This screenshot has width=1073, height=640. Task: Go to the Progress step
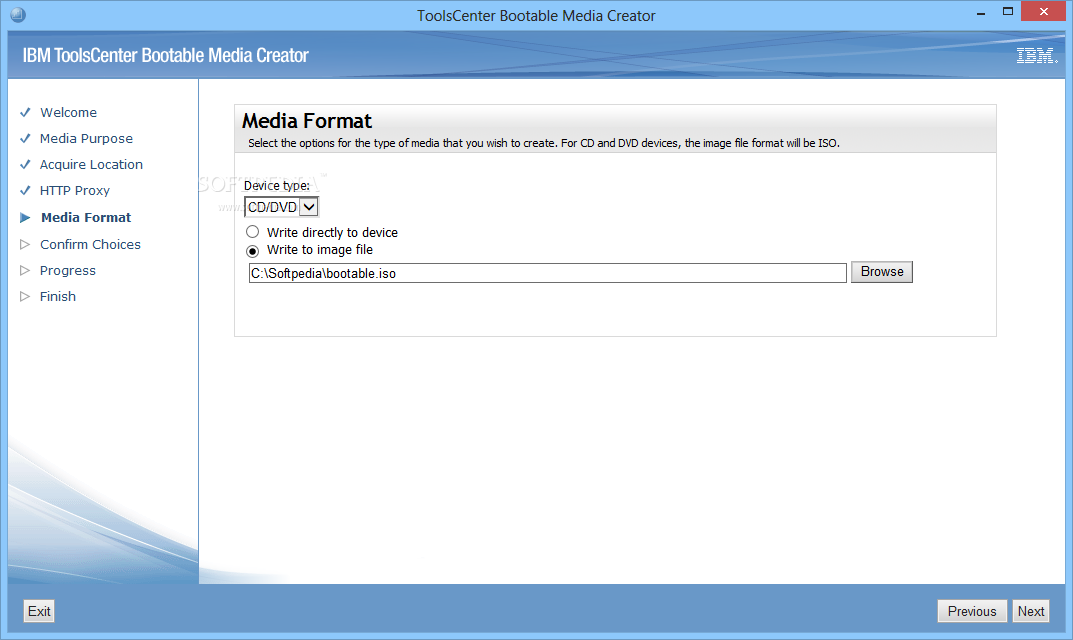[x=68, y=270]
